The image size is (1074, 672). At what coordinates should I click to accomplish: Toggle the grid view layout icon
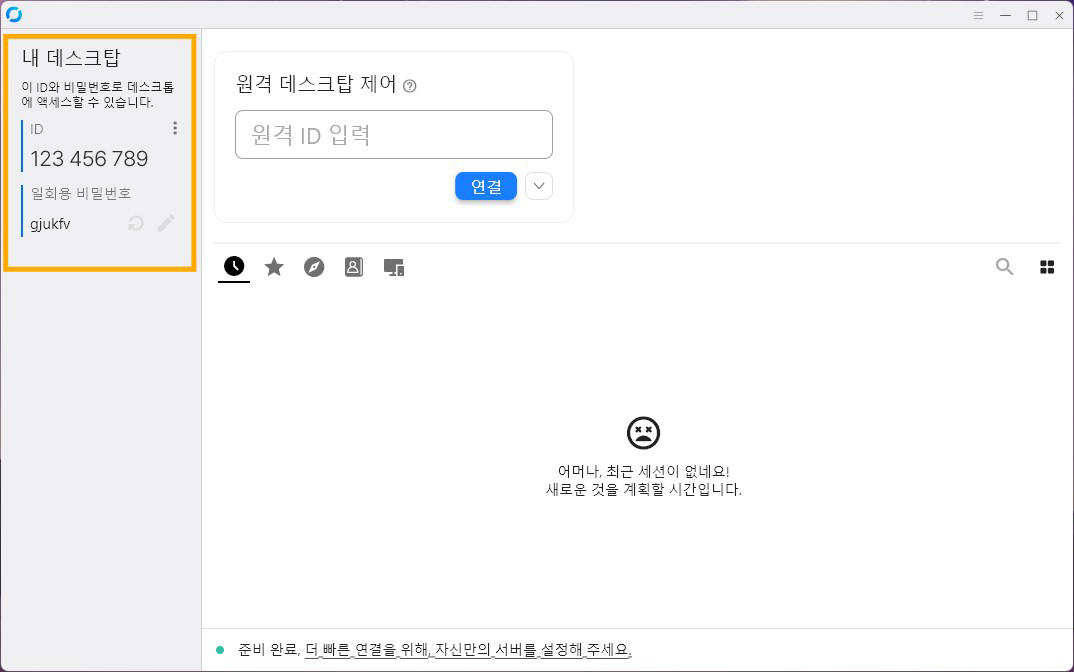(x=1047, y=267)
